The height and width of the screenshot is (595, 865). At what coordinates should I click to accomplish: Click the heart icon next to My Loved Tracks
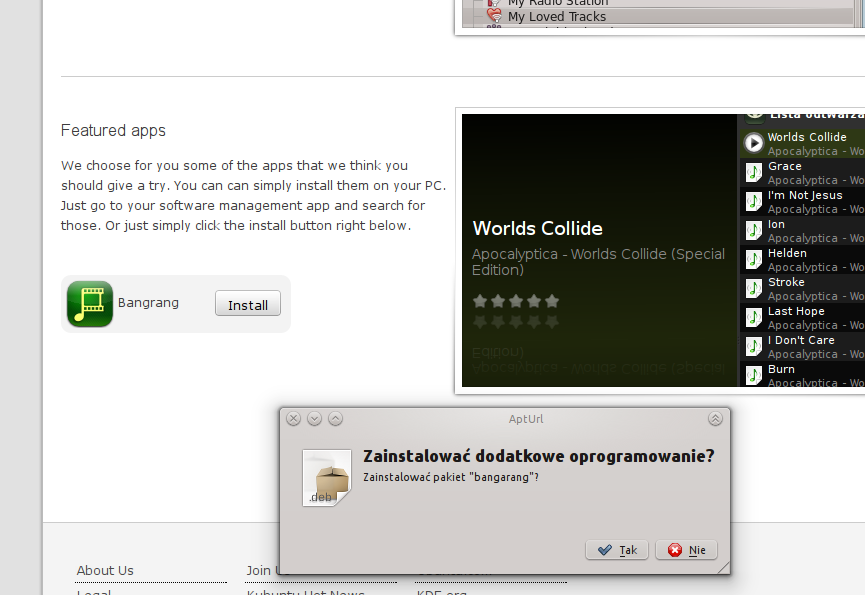tap(494, 15)
